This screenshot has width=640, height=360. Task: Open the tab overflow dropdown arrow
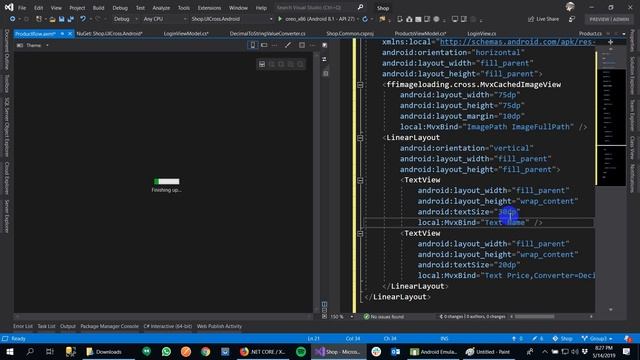pos(624,33)
